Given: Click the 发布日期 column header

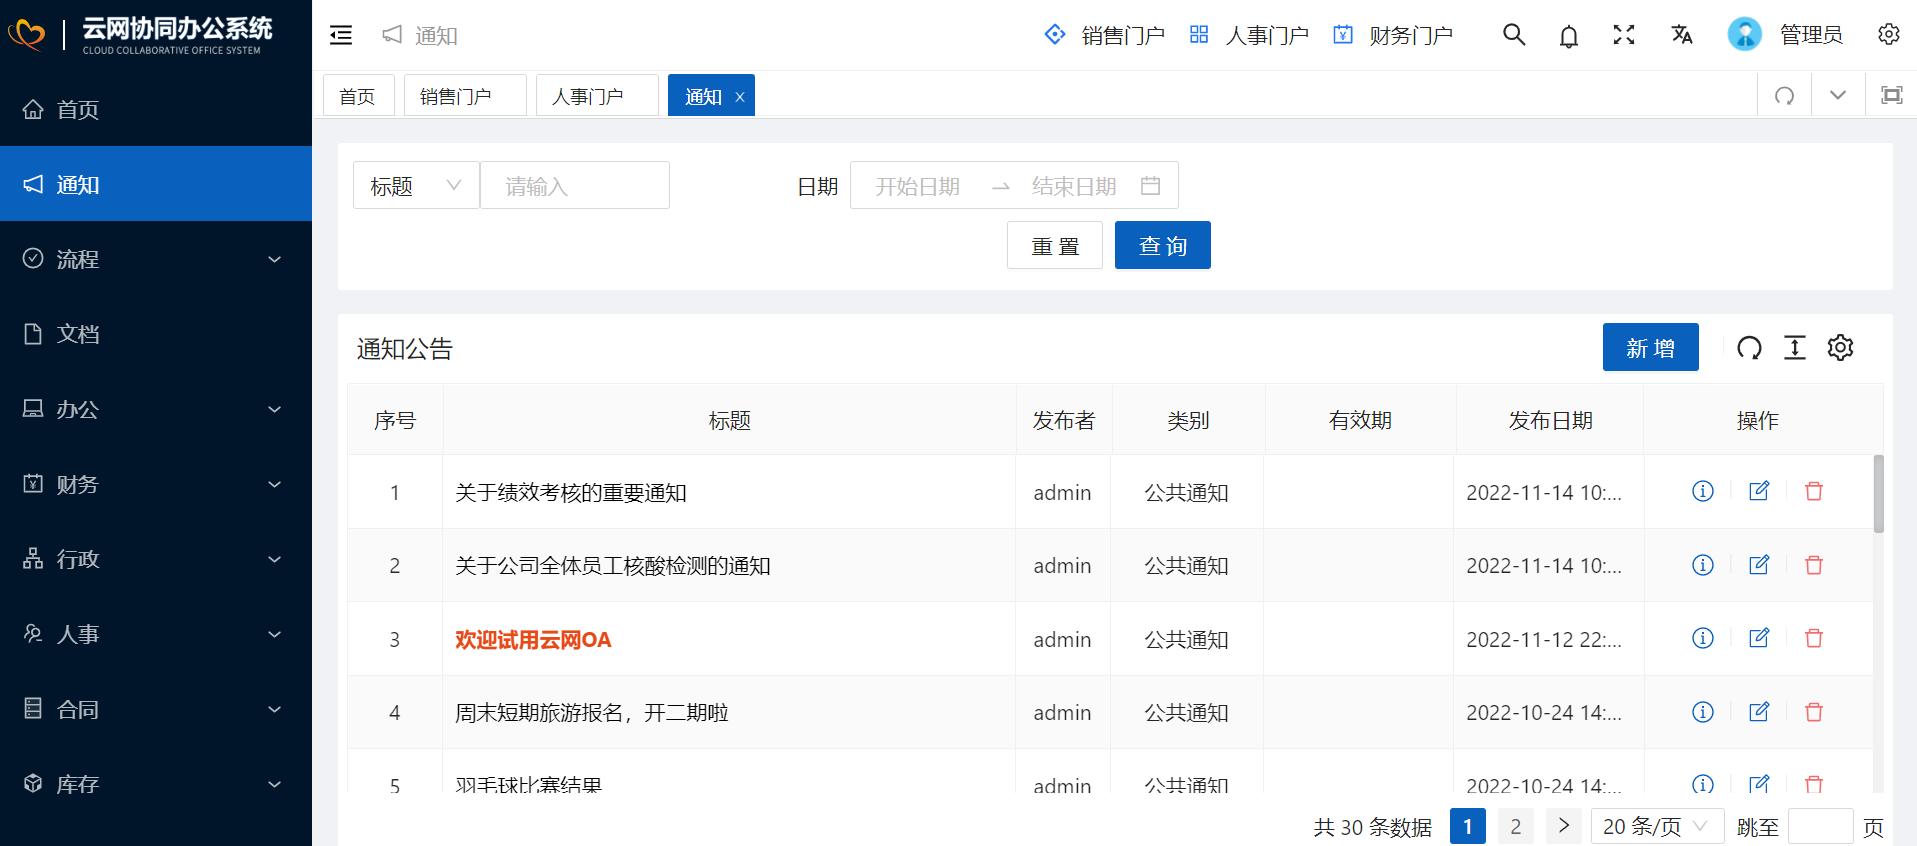Looking at the screenshot, I should coord(1550,420).
